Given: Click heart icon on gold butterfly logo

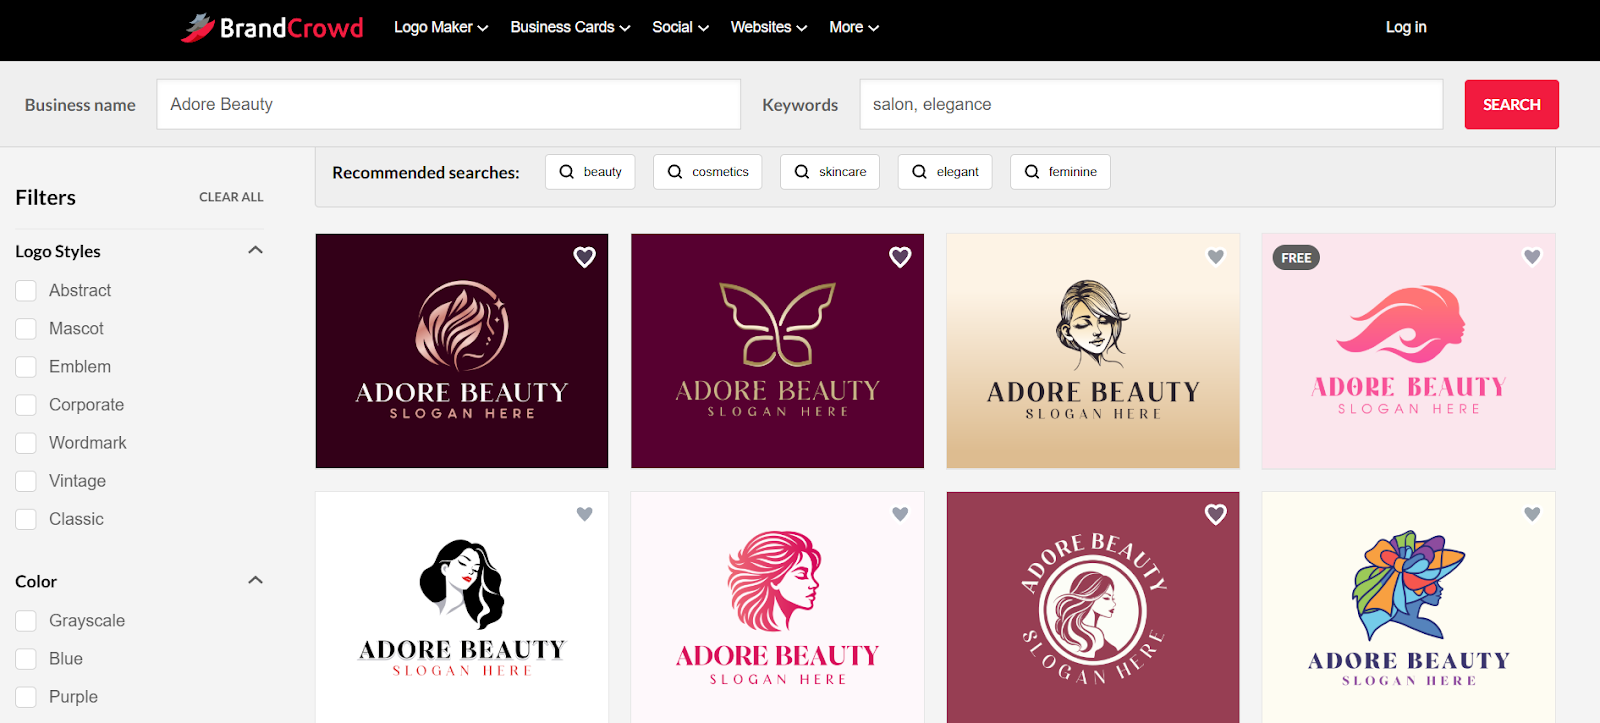Looking at the screenshot, I should pos(900,257).
